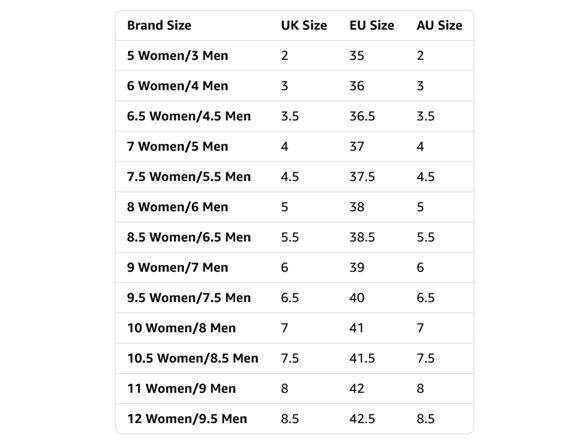
Task: Click the 11 Women/9 Men brand size
Action: 182,388
